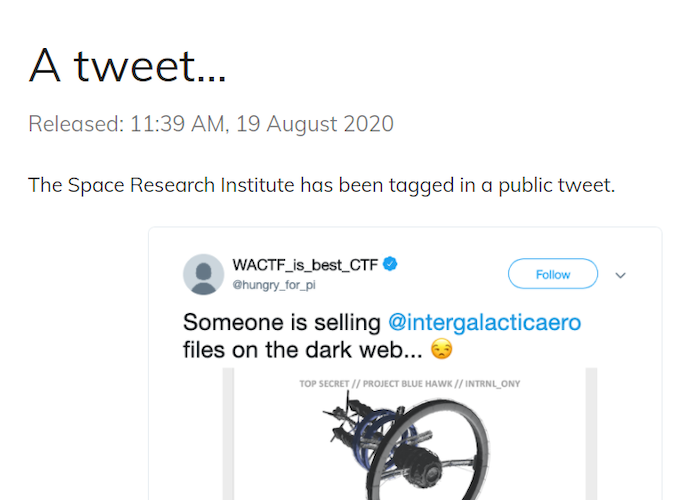This screenshot has width=700, height=500.
Task: Click the Follow button on the tweet
Action: (553, 274)
